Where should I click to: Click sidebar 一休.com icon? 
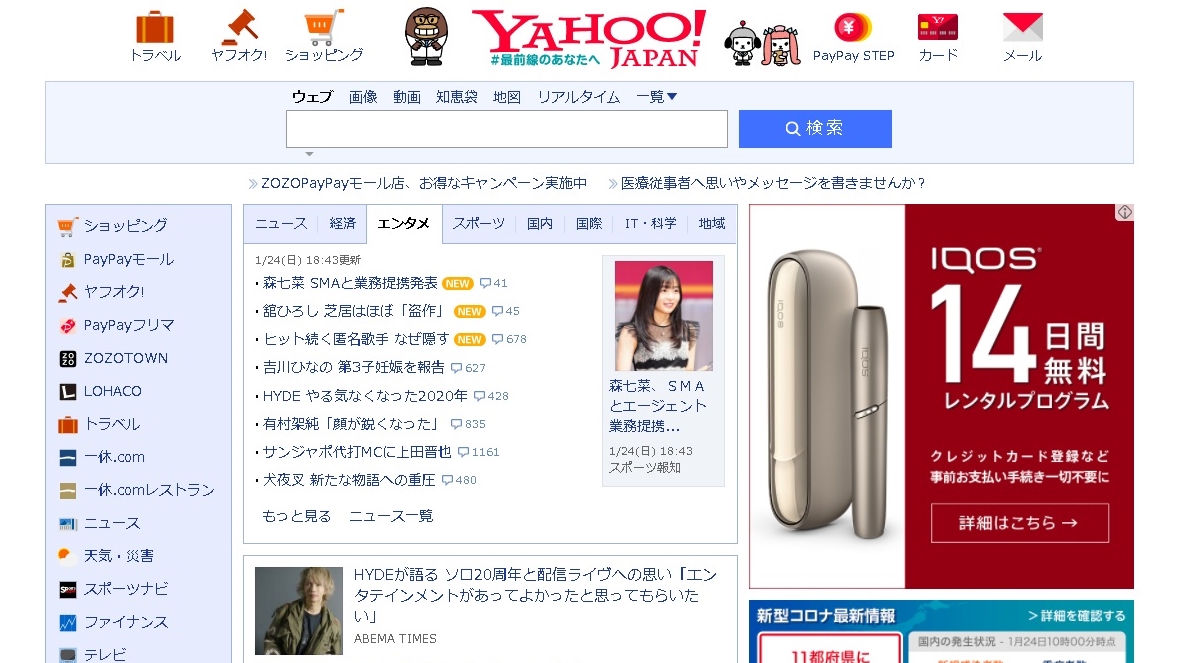[x=68, y=458]
